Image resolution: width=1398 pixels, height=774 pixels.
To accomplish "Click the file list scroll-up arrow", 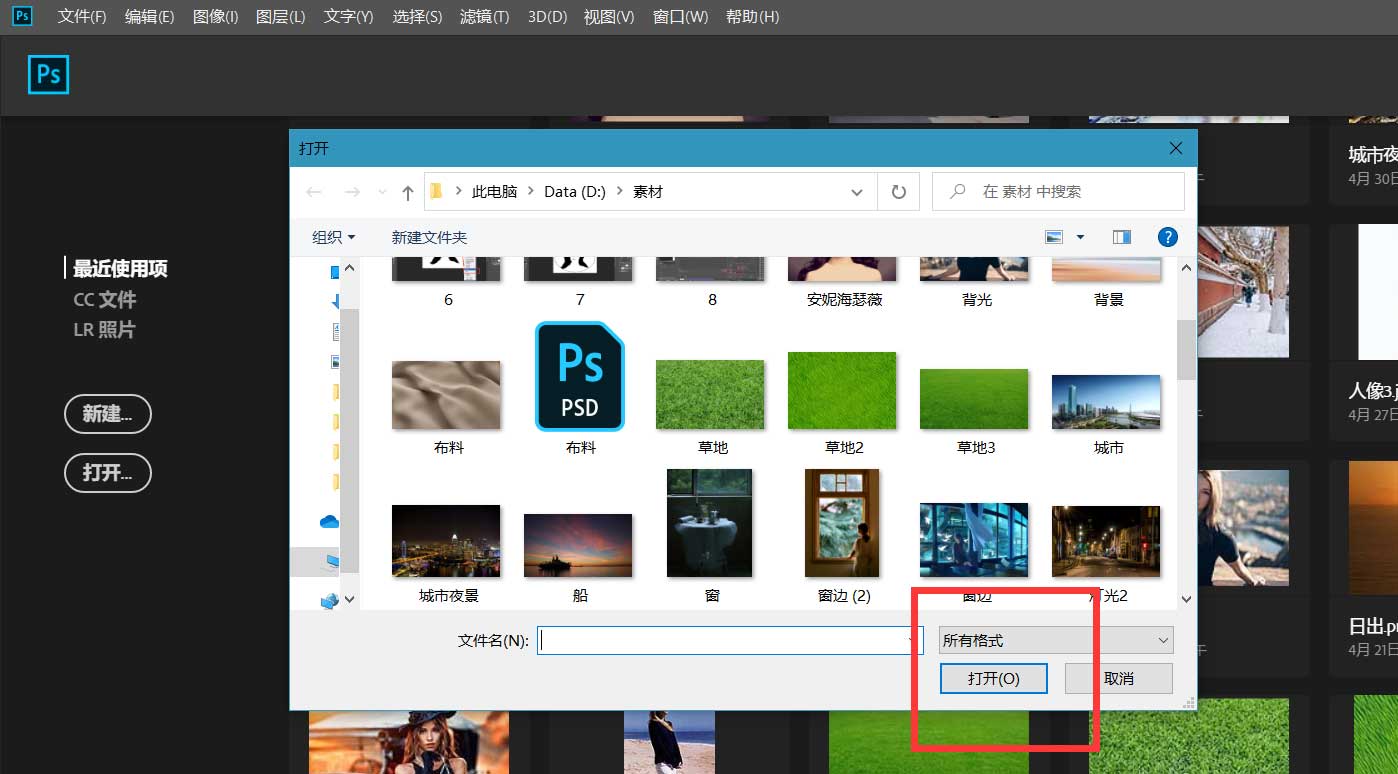I will point(1187,268).
